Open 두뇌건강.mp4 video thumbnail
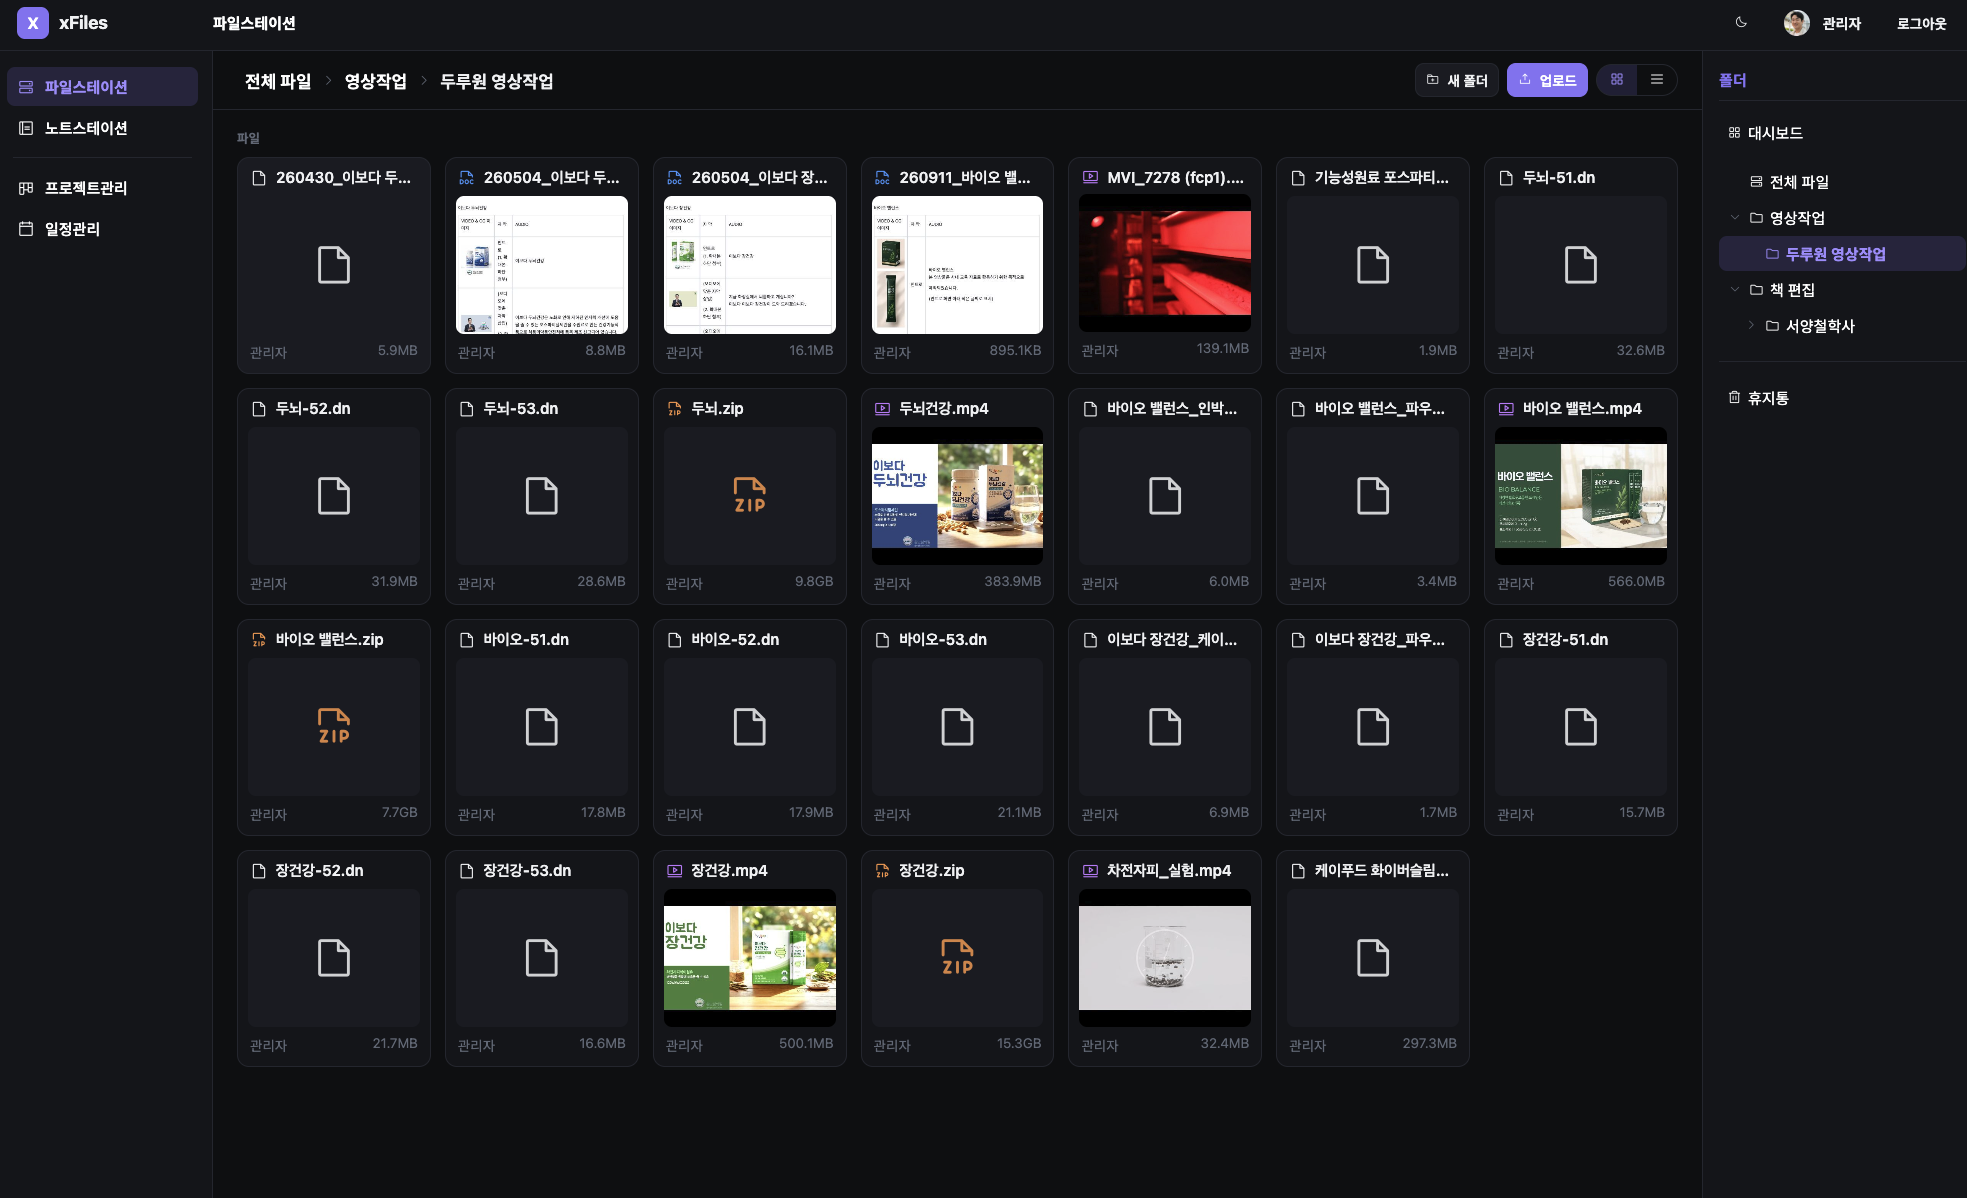 tap(957, 496)
